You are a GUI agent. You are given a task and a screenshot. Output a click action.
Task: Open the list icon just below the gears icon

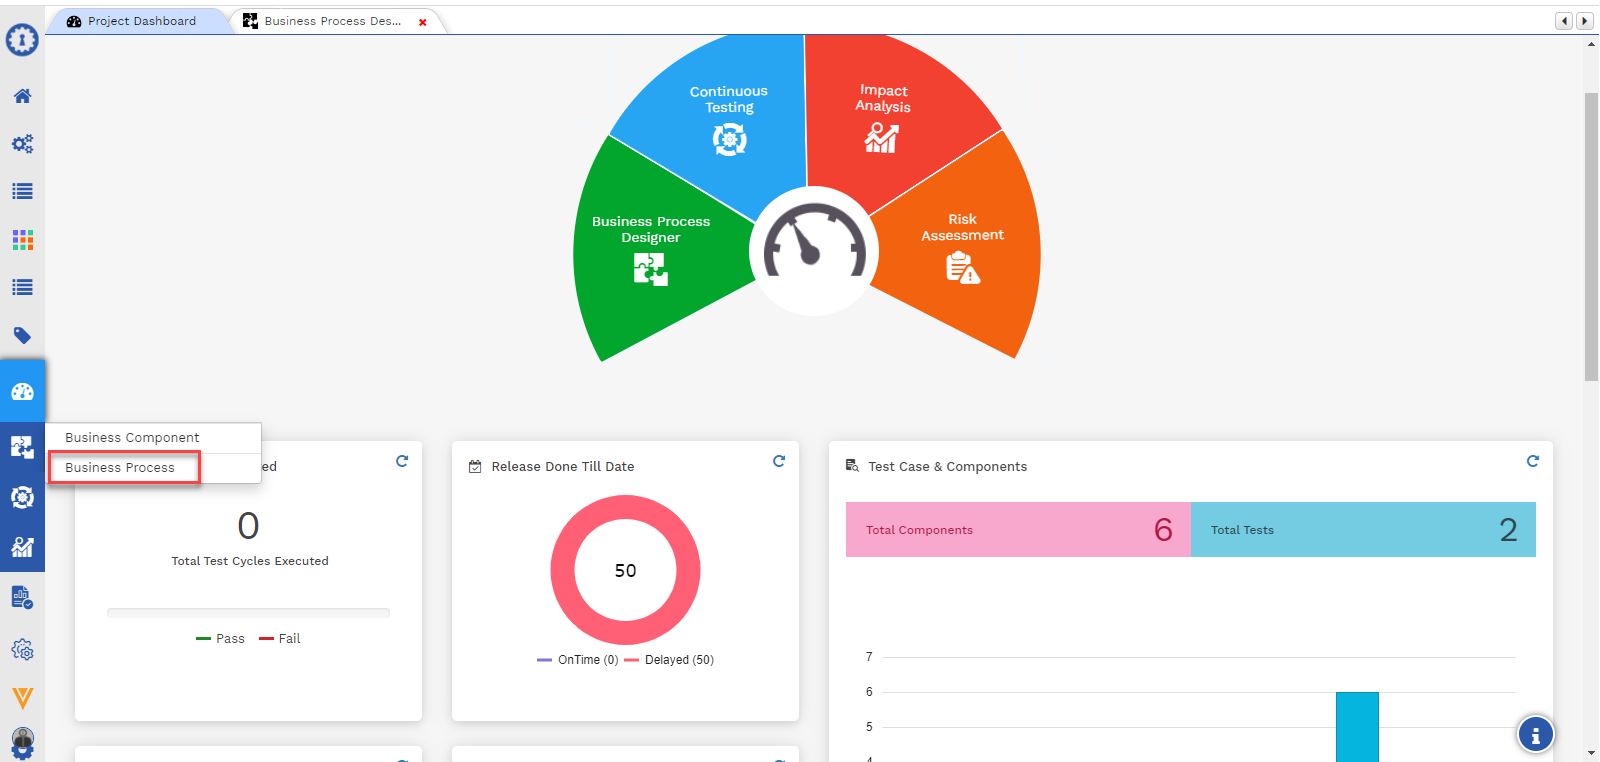tap(22, 191)
